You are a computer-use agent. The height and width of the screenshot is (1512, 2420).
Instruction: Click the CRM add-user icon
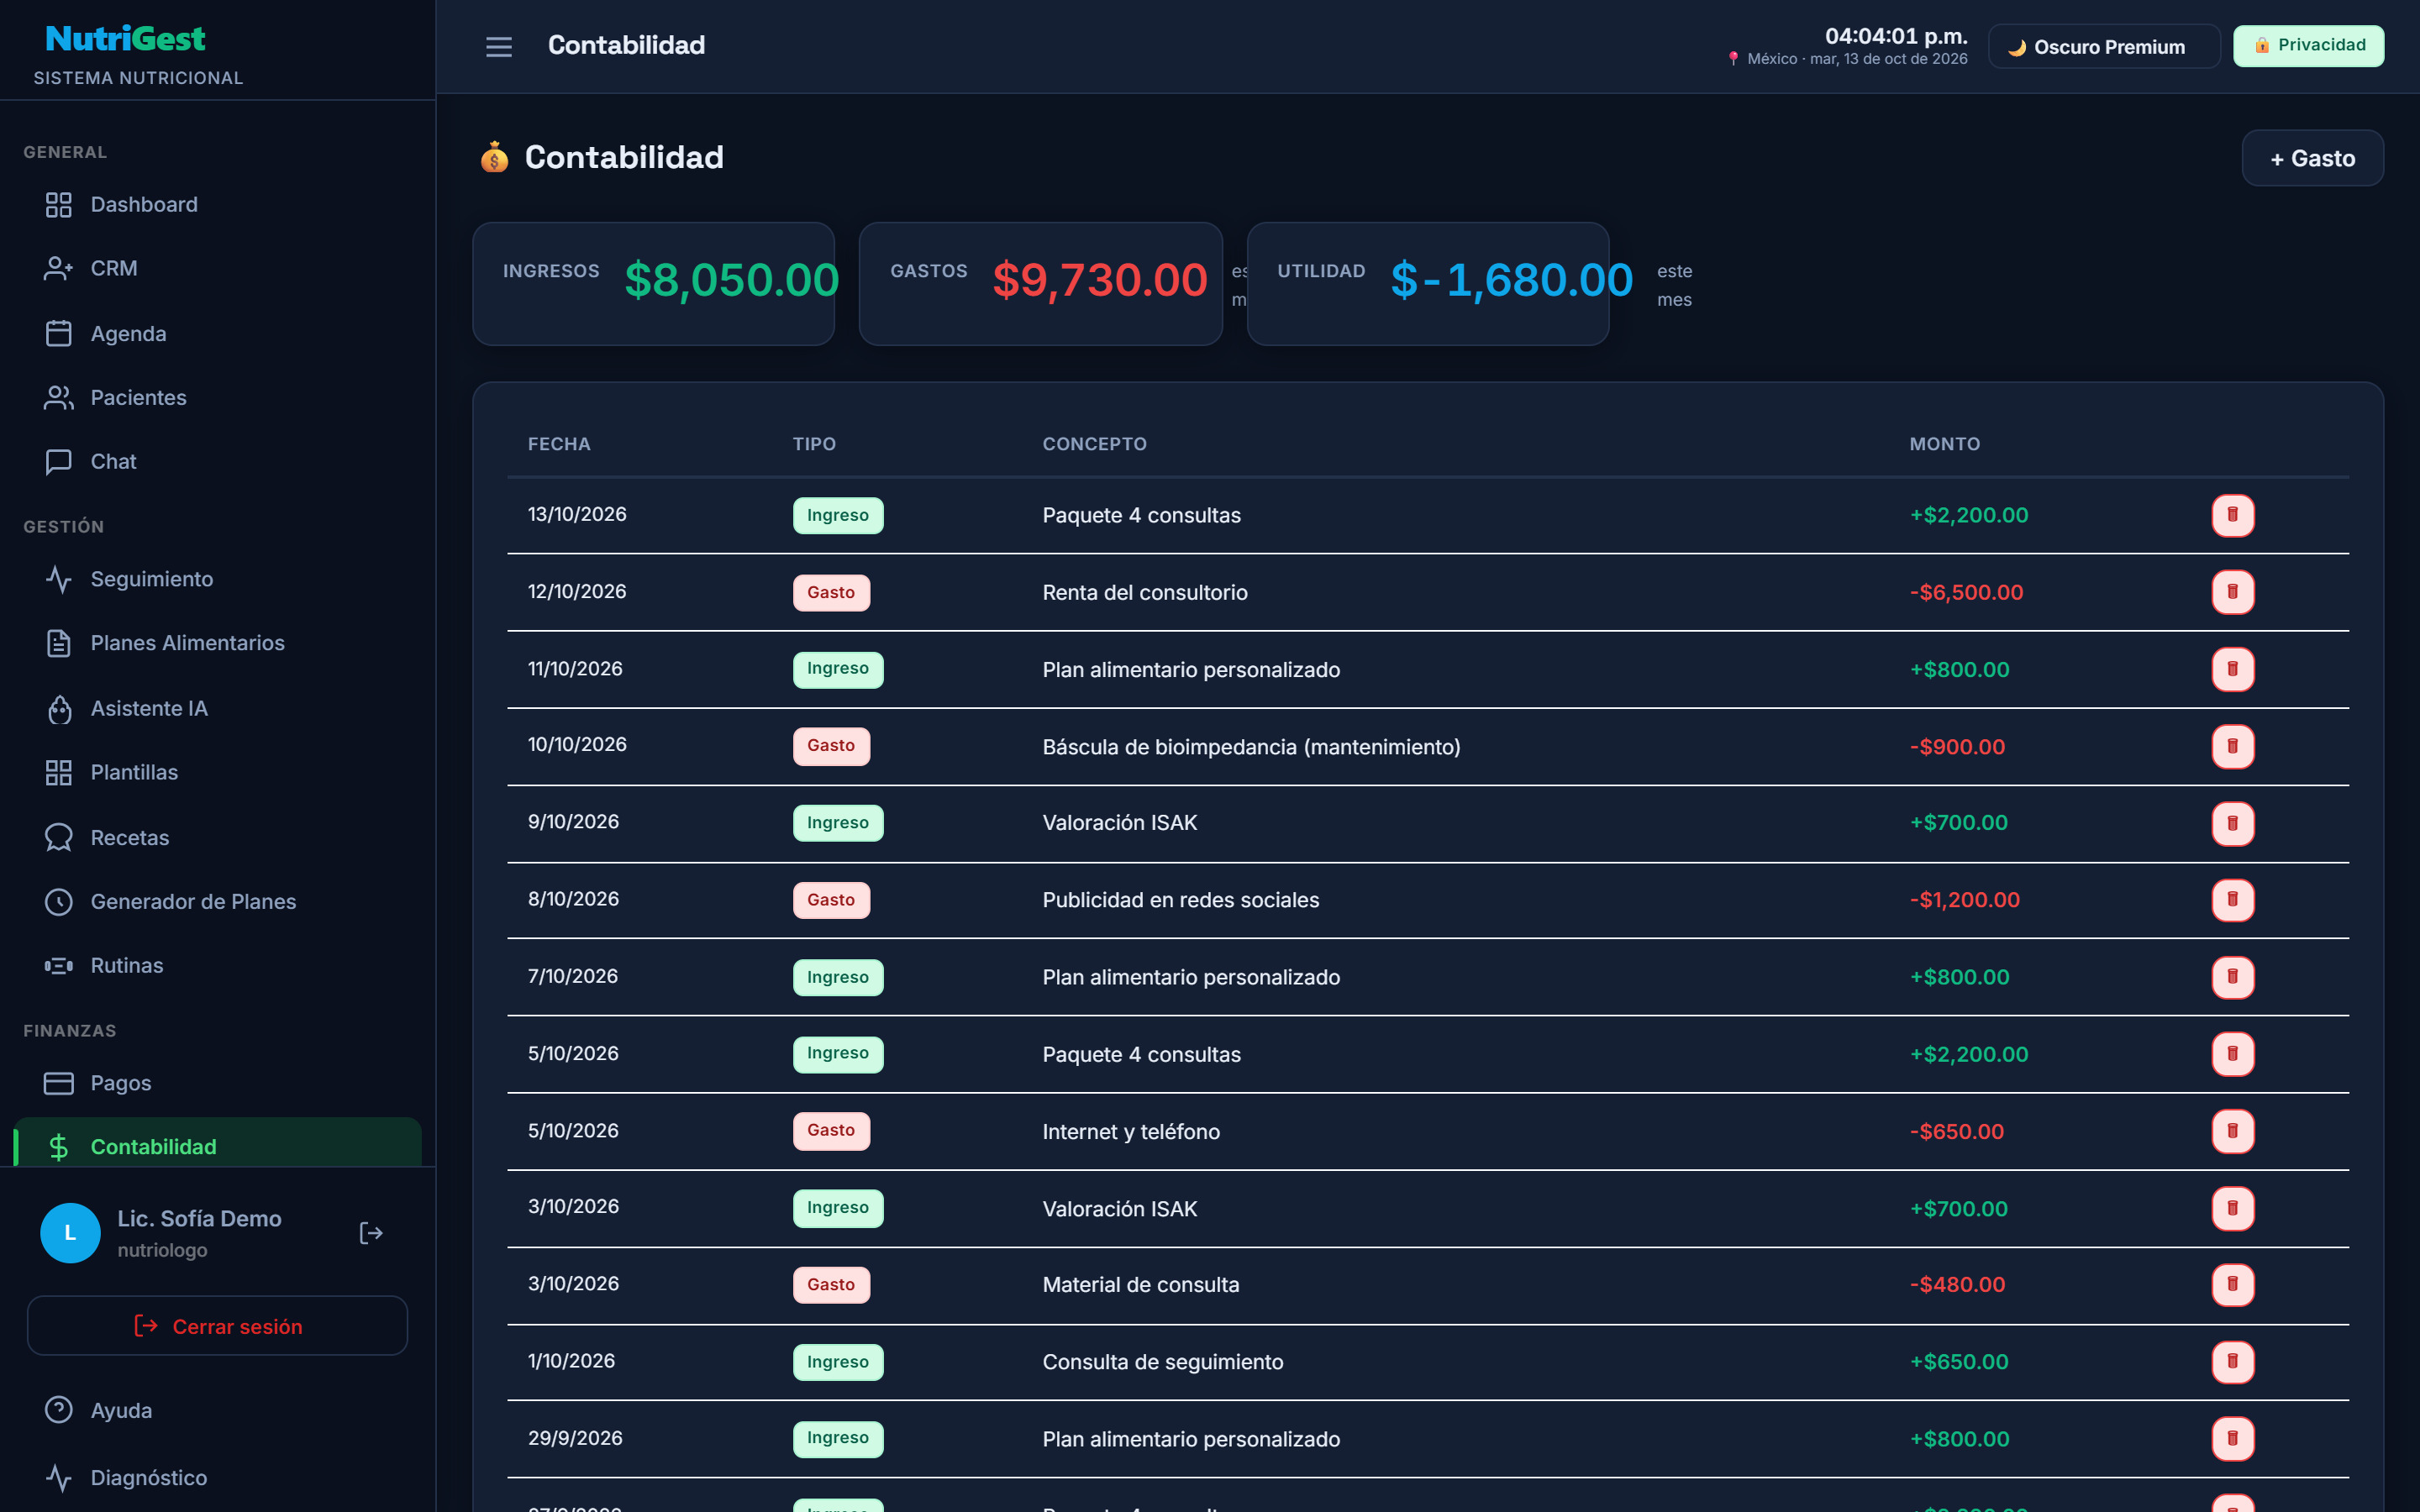(58, 268)
